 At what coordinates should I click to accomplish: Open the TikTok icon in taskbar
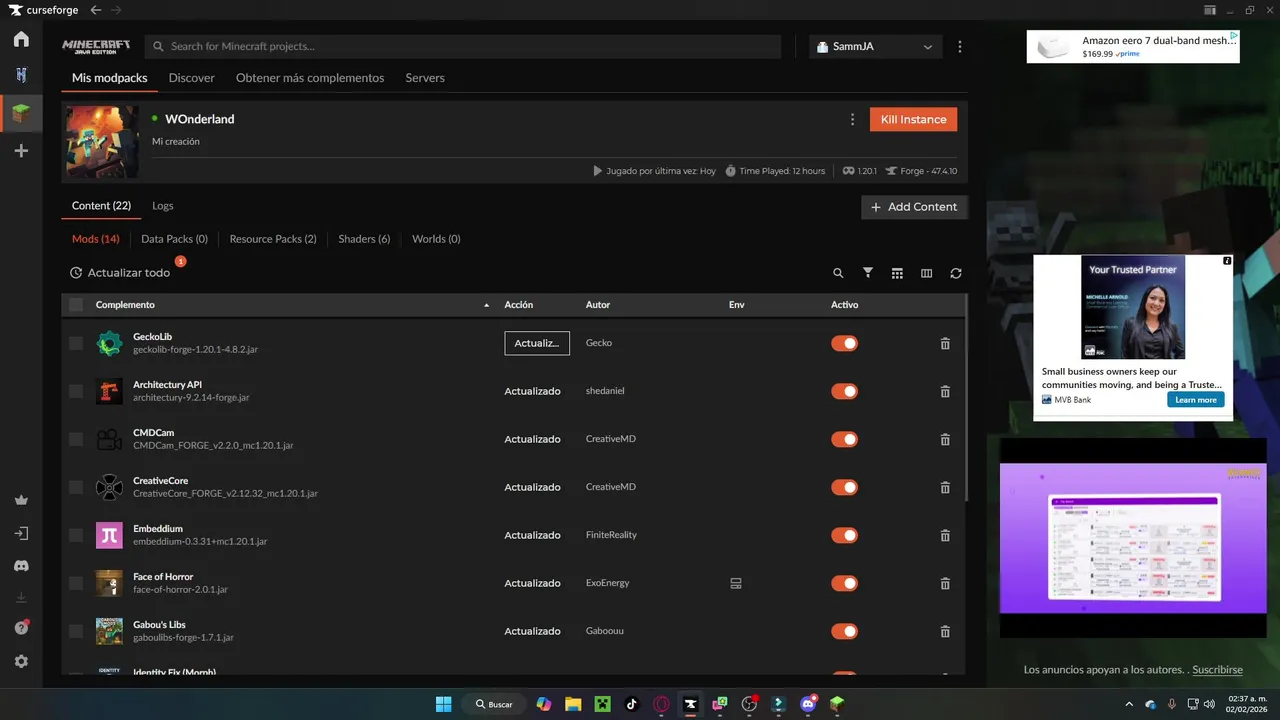[631, 704]
